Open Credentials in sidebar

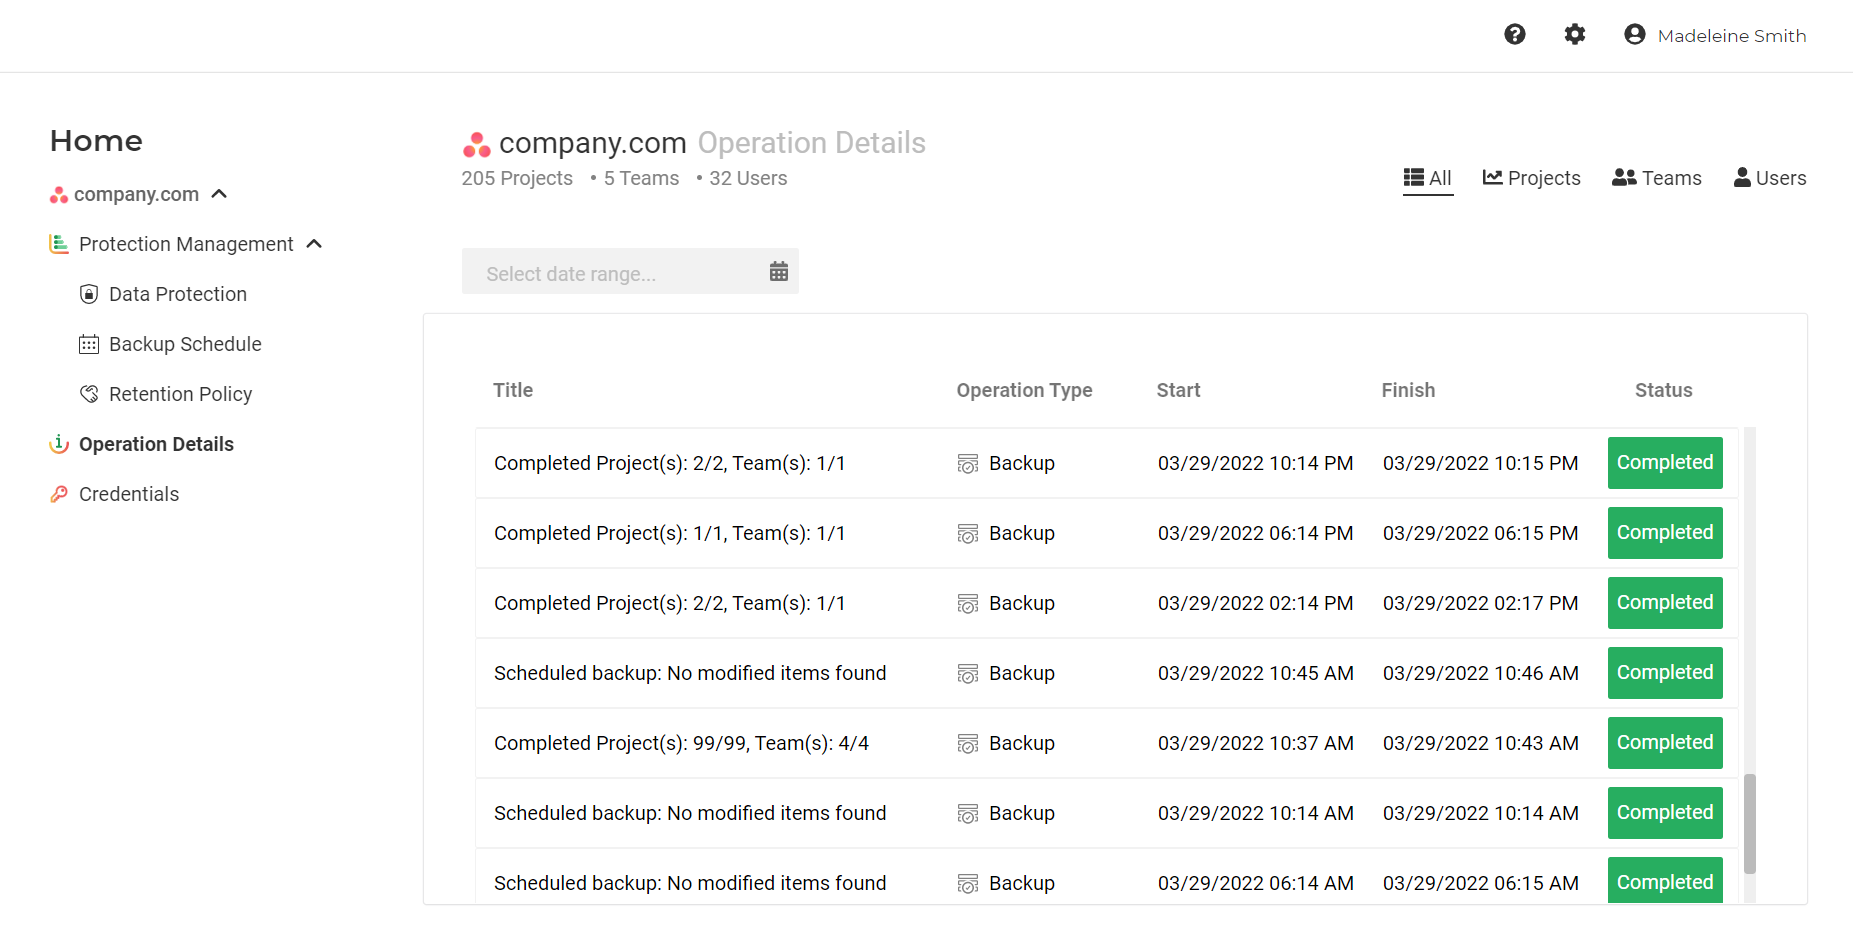pyautogui.click(x=129, y=494)
